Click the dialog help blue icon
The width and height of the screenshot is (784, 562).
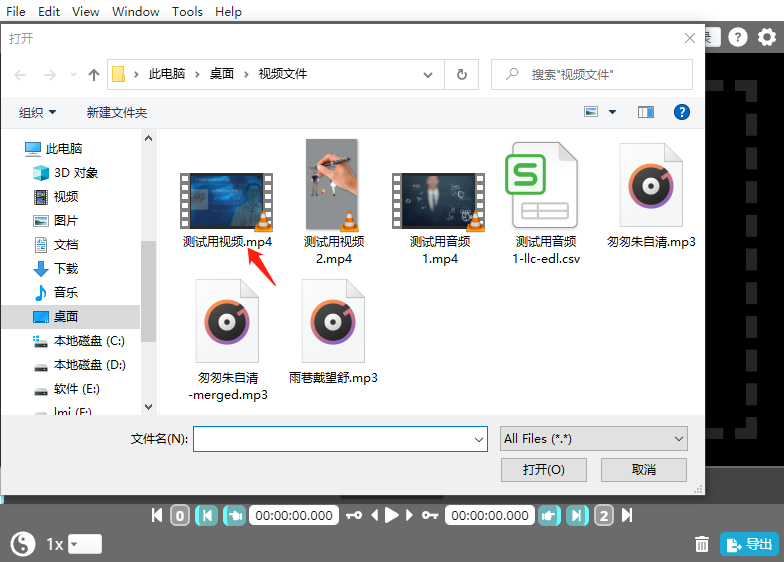(x=682, y=112)
